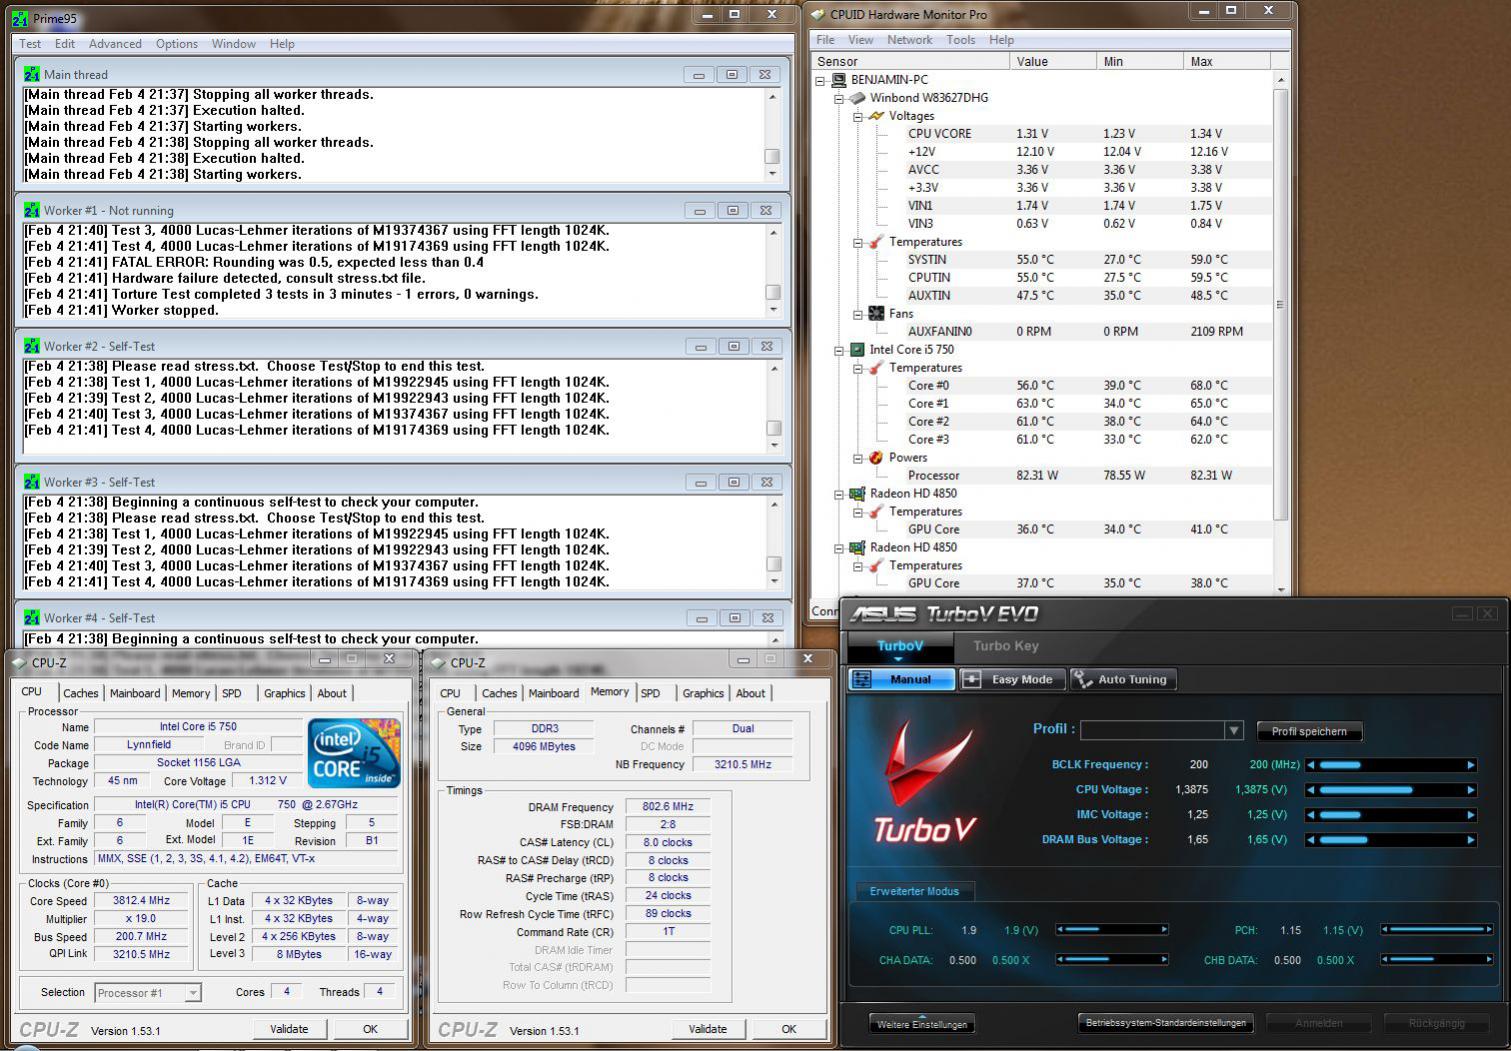Image resolution: width=1511 pixels, height=1051 pixels.
Task: Click the Worker #1 window icon
Action: pyautogui.click(x=32, y=210)
